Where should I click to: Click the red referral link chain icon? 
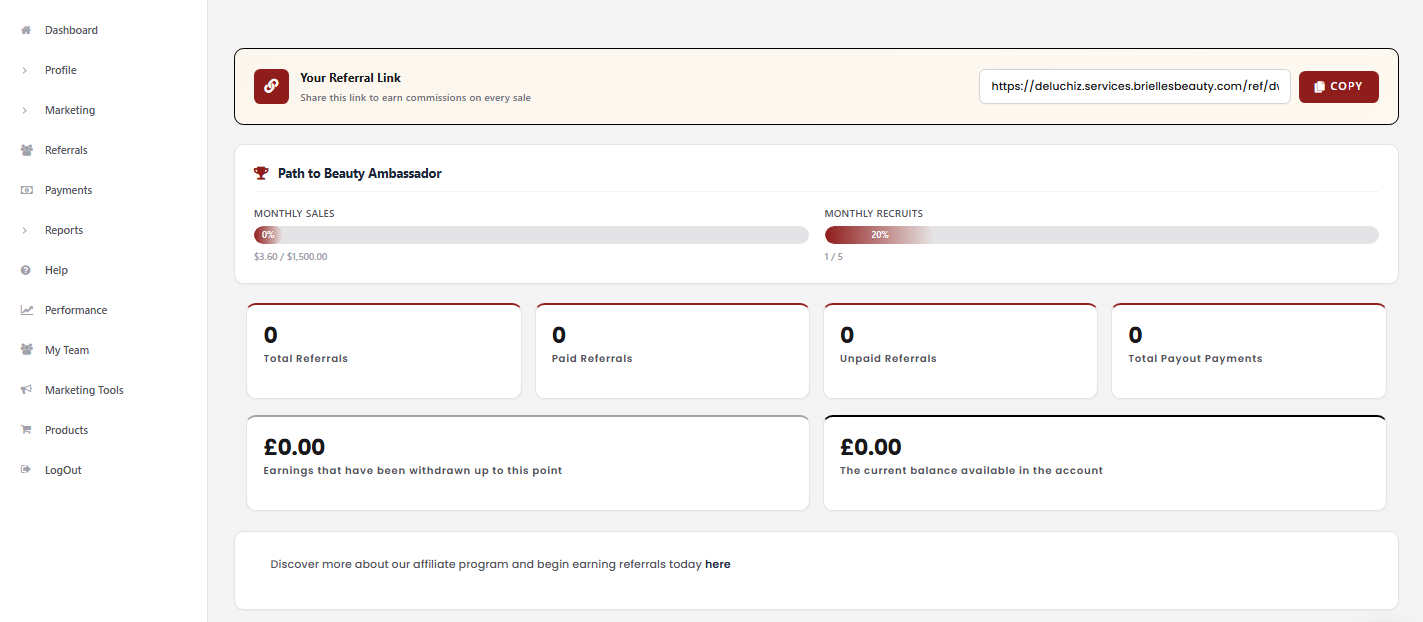coord(271,87)
